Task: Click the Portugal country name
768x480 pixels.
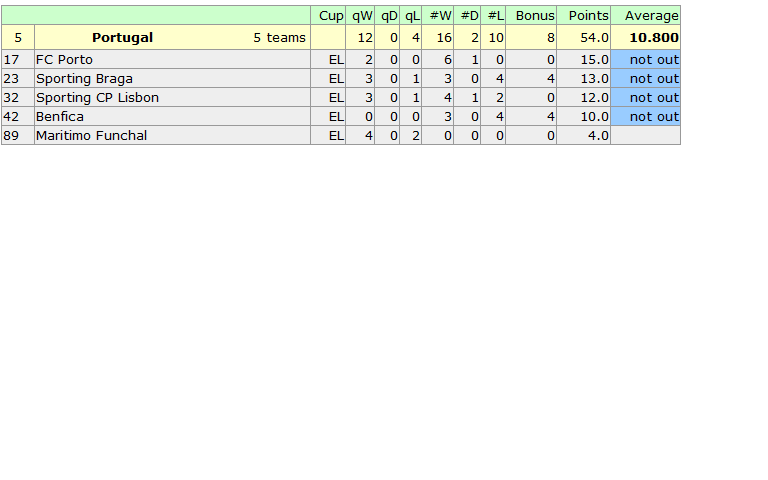Action: [122, 37]
